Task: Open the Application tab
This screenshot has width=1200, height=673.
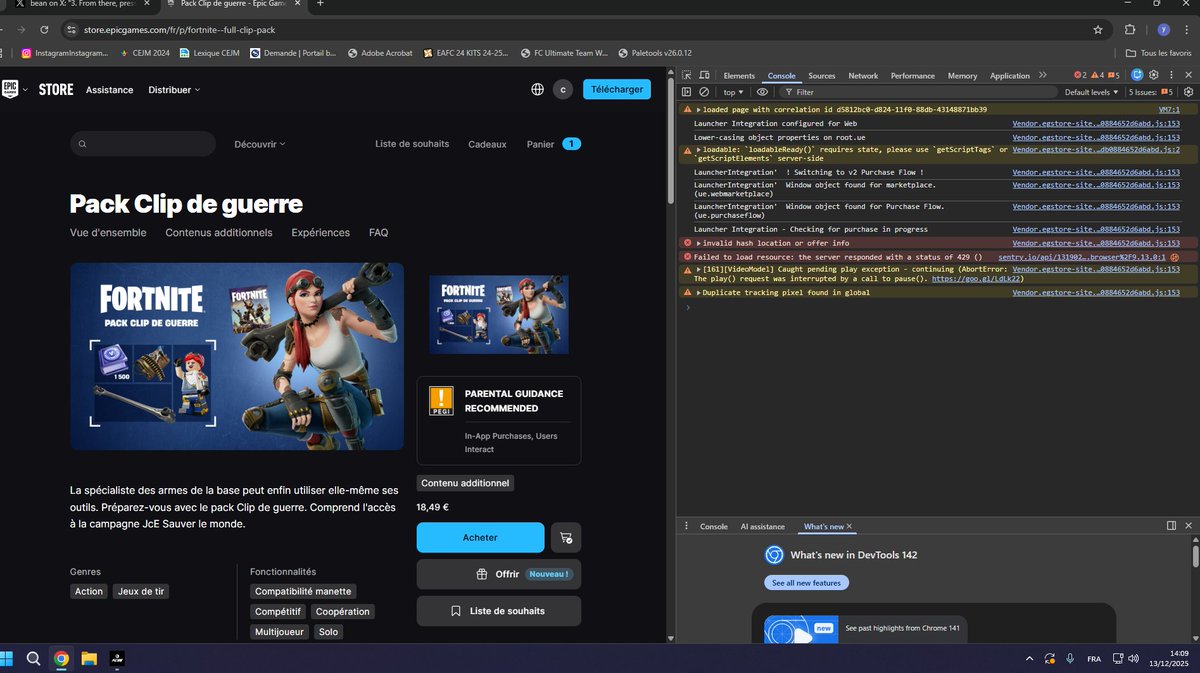Action: click(x=1010, y=76)
